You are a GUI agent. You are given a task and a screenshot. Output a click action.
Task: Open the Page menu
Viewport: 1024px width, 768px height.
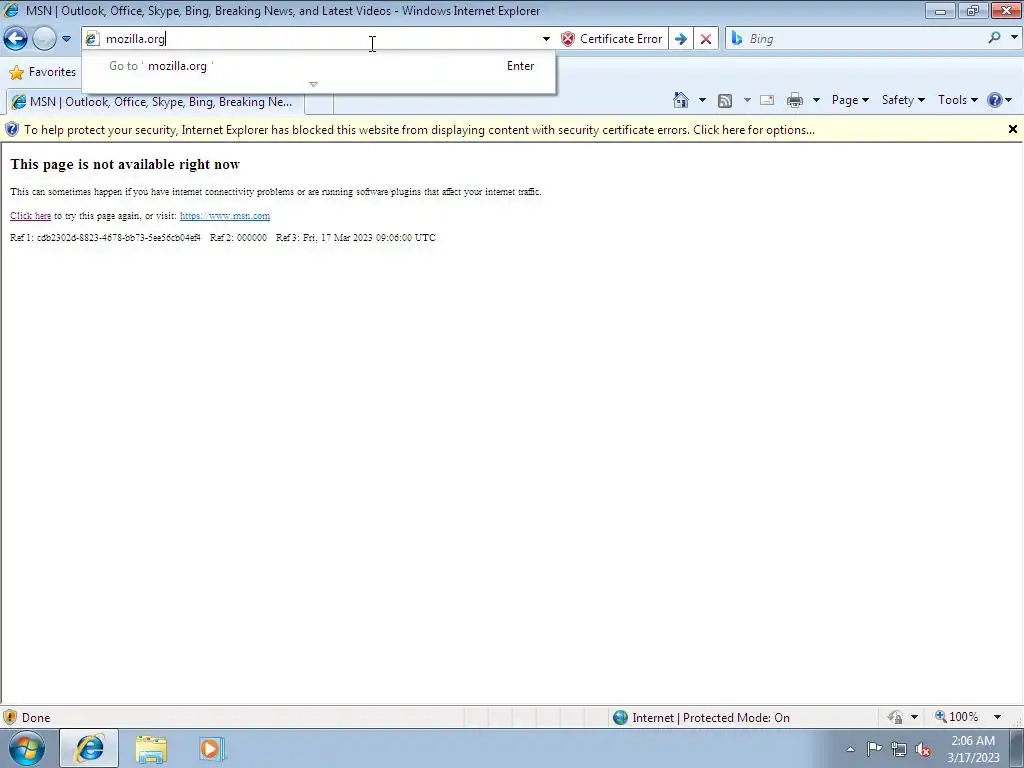click(850, 100)
